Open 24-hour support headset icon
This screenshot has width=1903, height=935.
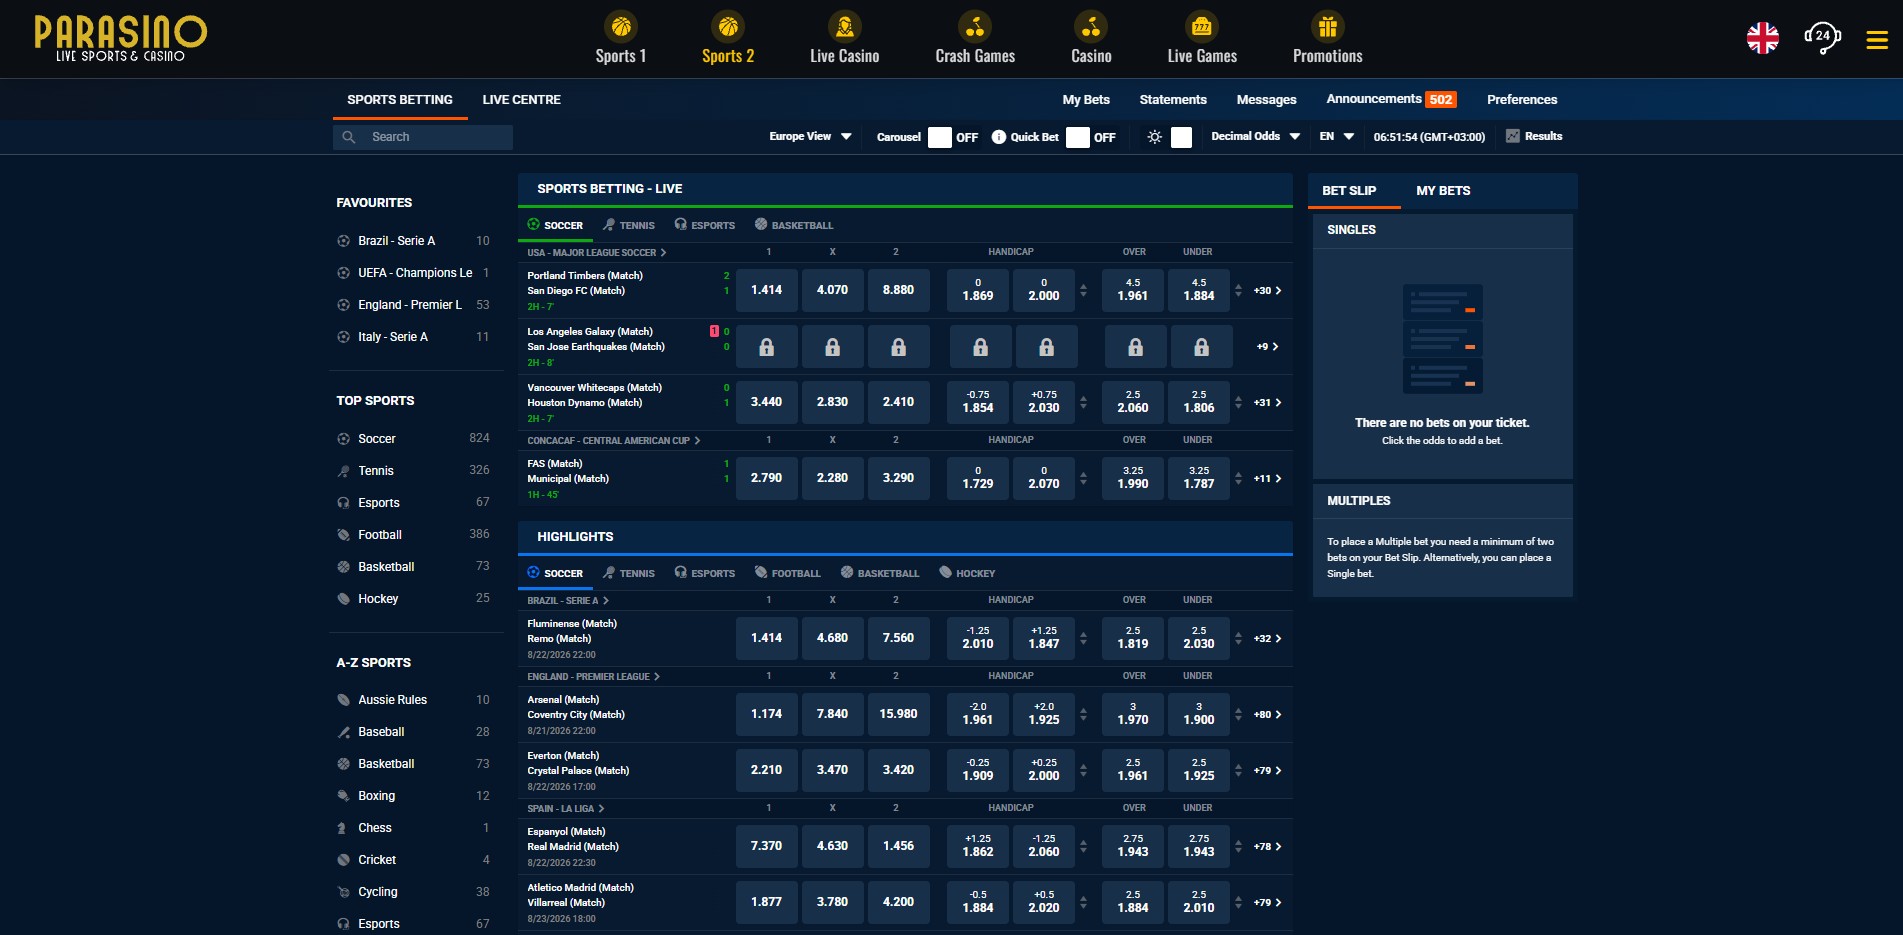coord(1823,38)
